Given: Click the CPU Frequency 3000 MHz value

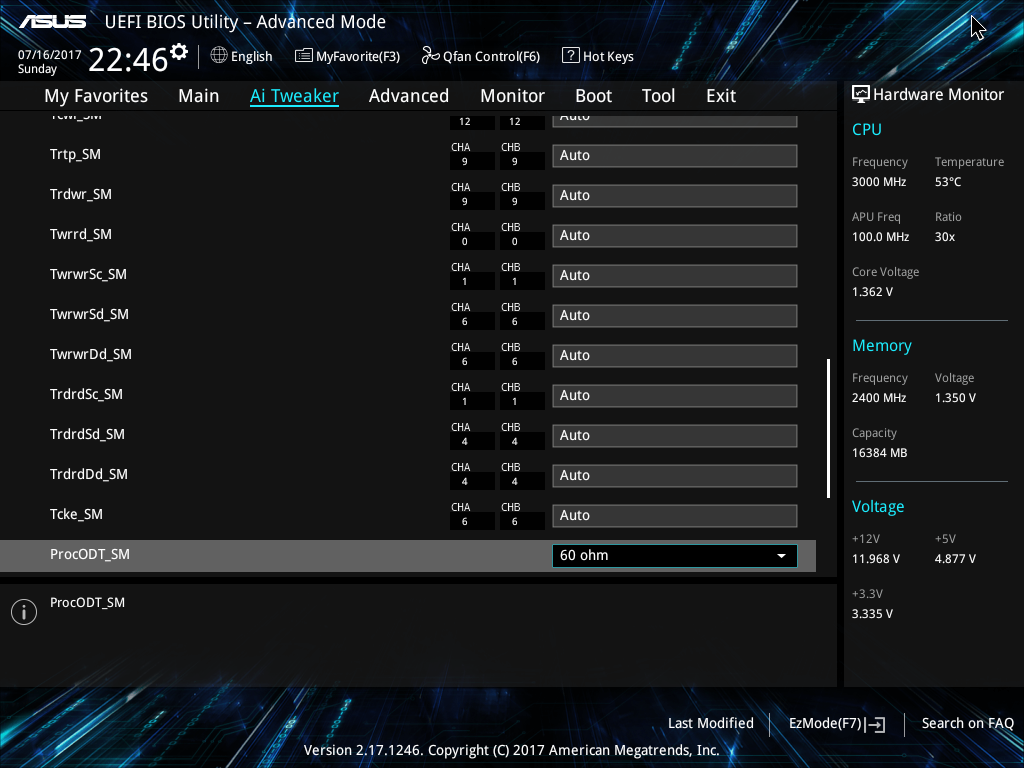Looking at the screenshot, I should point(879,182).
